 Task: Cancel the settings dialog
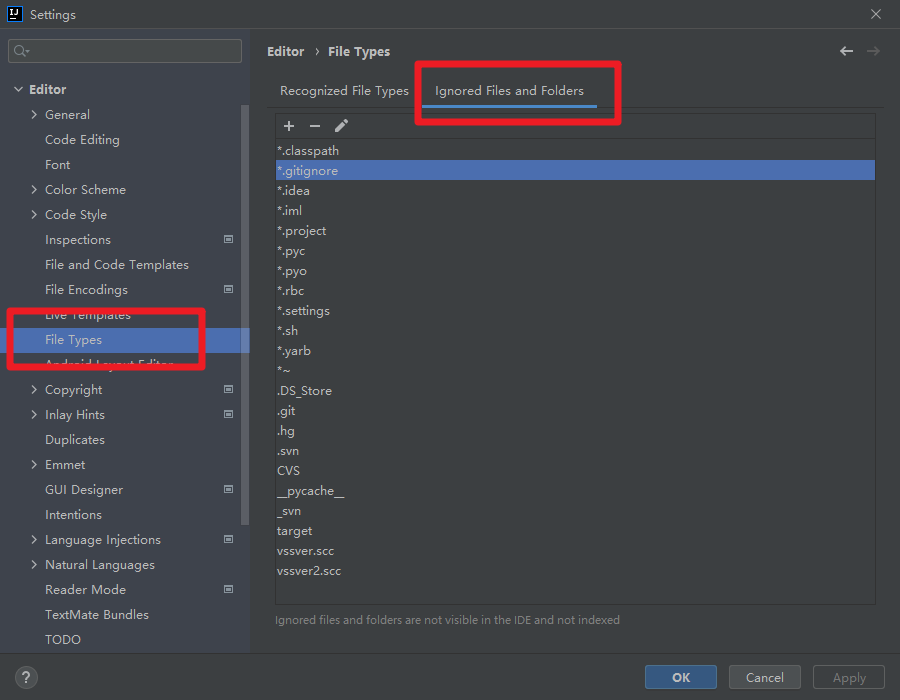tap(765, 677)
